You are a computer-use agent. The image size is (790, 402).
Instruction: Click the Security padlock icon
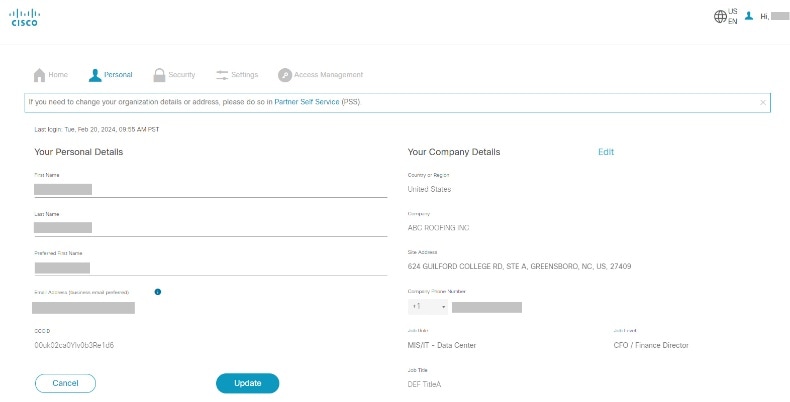coord(159,75)
